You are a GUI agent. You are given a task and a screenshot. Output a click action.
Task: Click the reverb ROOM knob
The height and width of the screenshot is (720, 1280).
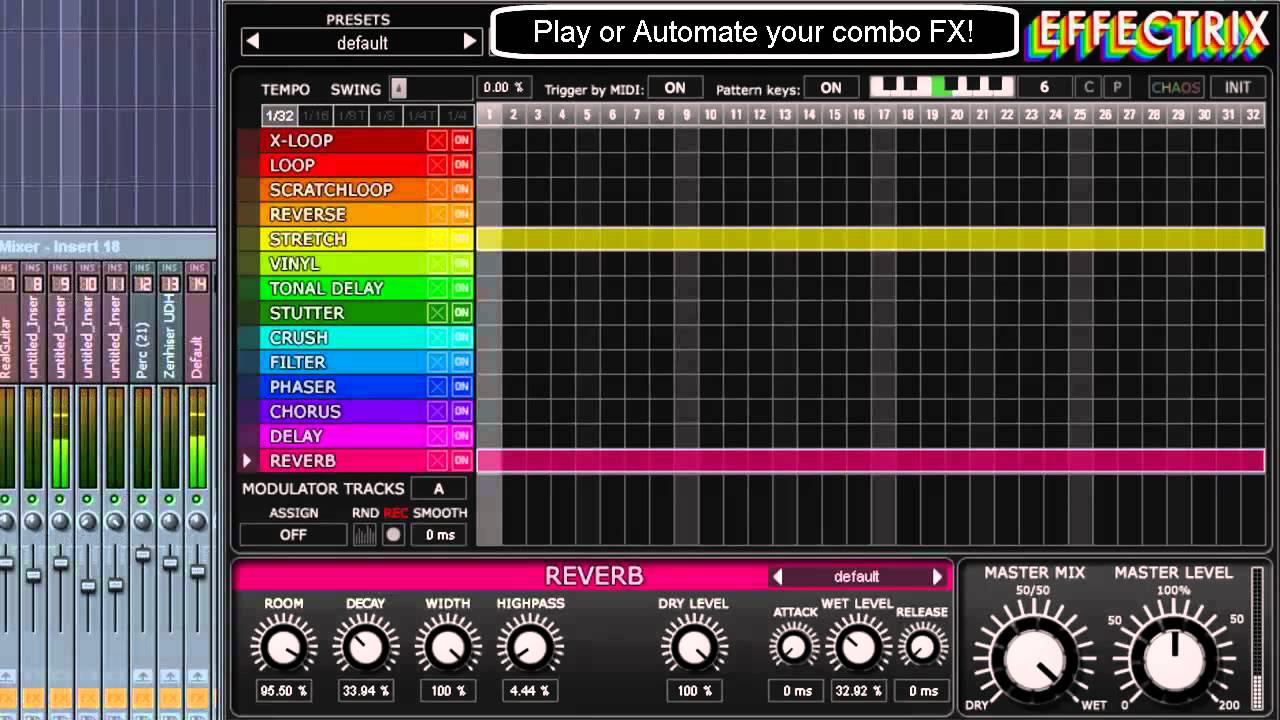282,648
